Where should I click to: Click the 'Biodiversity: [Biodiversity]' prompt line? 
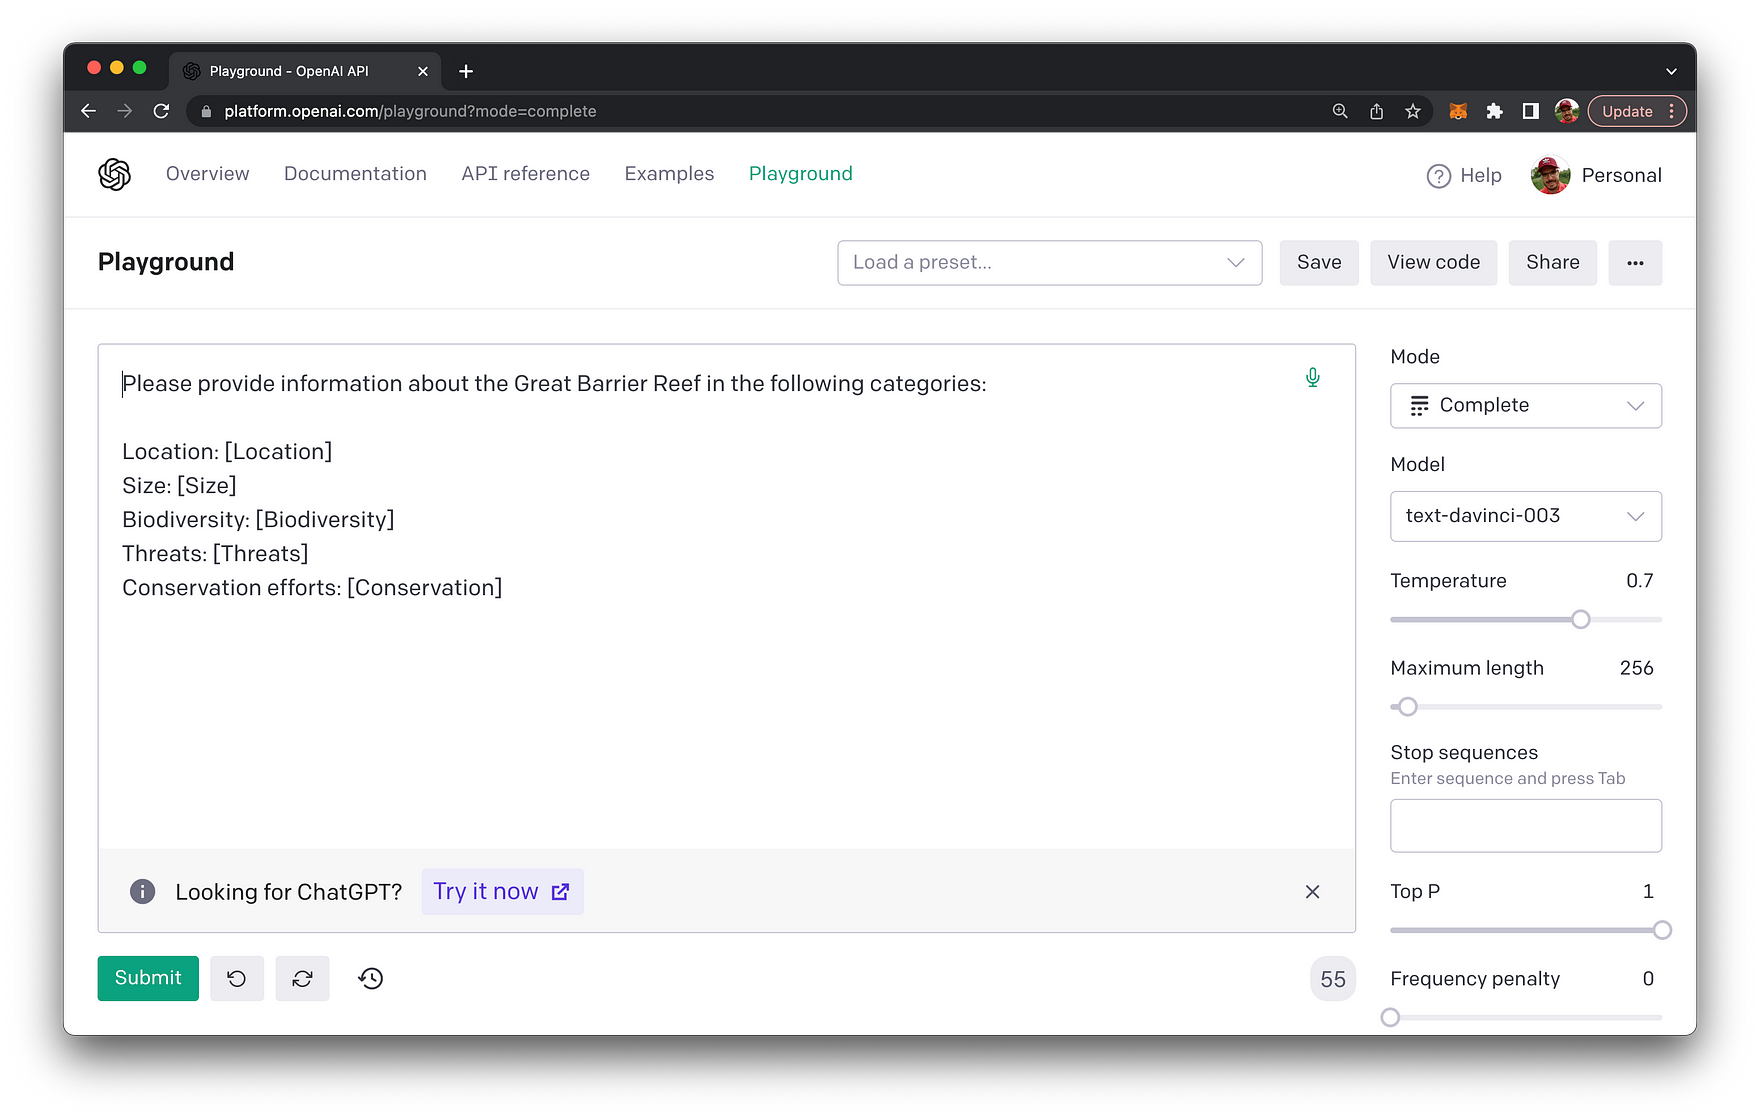point(258,520)
